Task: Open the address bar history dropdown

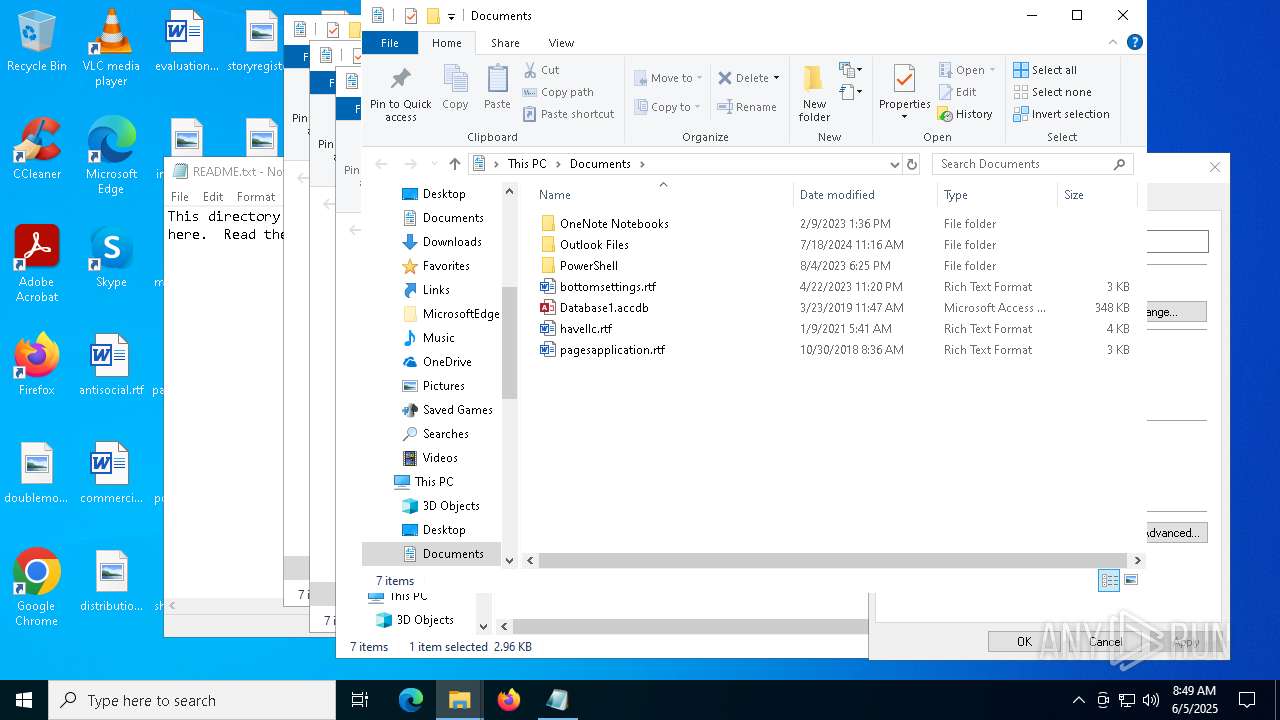Action: [x=894, y=164]
